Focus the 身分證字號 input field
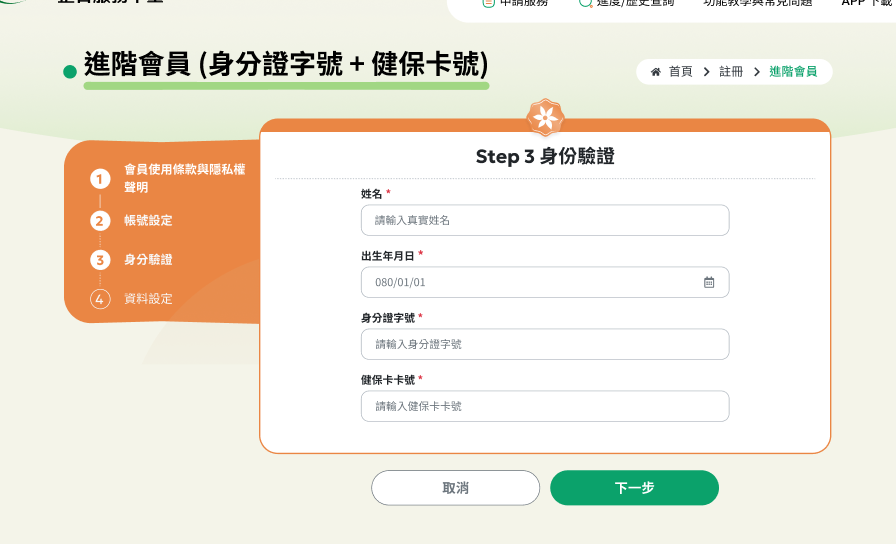This screenshot has height=544, width=896. click(545, 344)
